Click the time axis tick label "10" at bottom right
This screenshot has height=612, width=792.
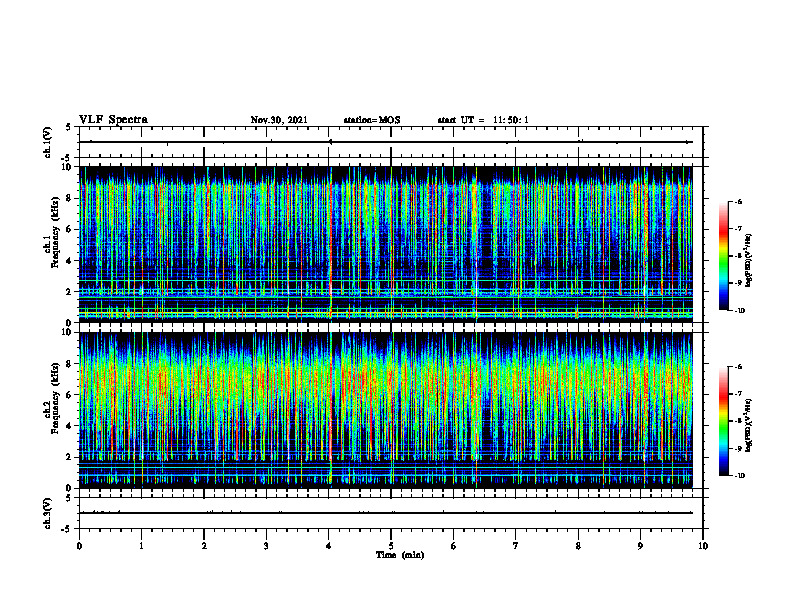click(x=703, y=546)
